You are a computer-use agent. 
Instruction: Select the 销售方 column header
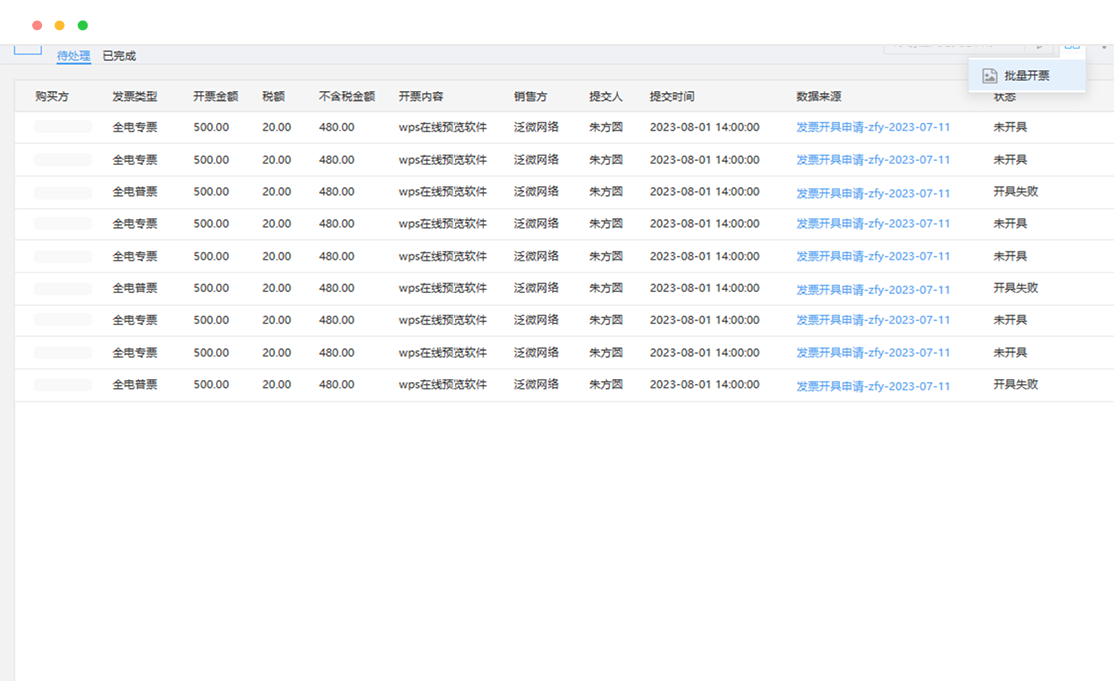[x=531, y=97]
